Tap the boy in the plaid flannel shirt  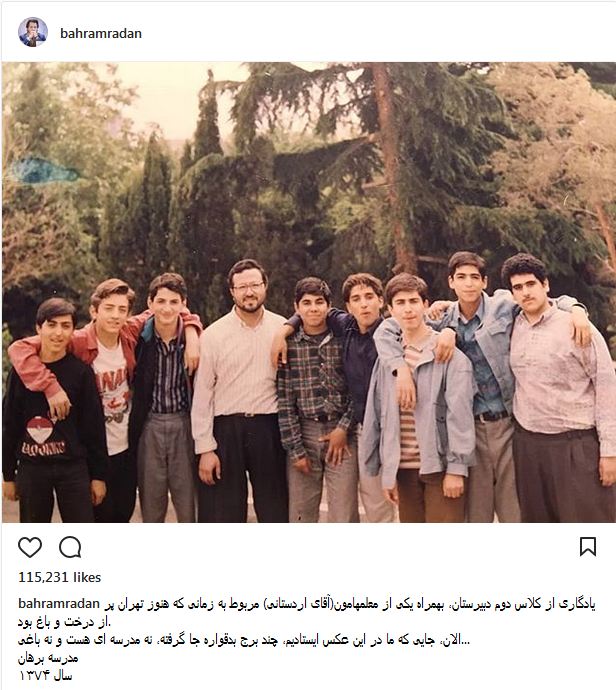click(x=316, y=398)
